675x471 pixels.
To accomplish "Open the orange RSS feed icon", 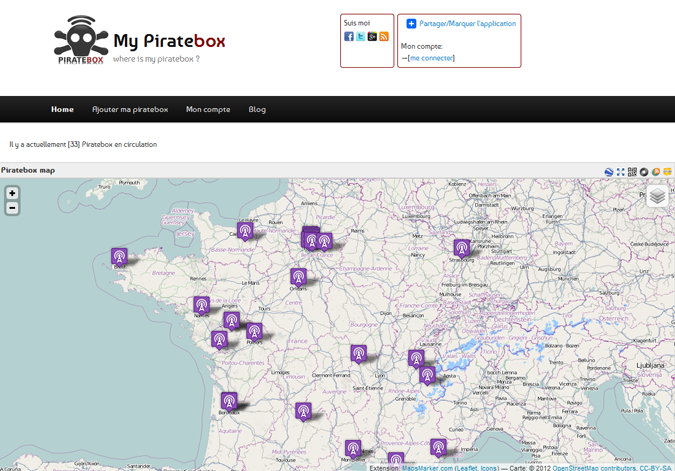I will [x=383, y=37].
